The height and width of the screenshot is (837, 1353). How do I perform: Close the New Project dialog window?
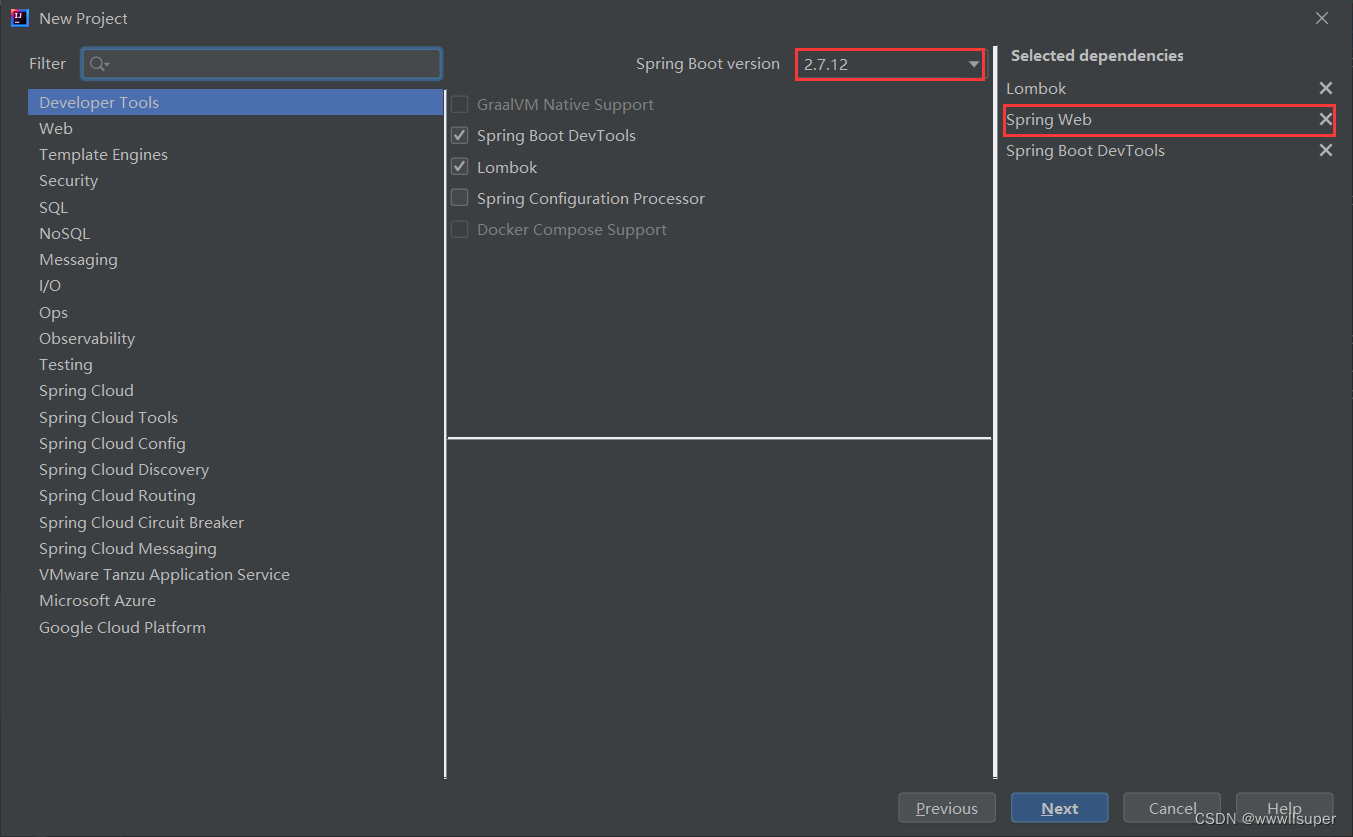[1322, 18]
